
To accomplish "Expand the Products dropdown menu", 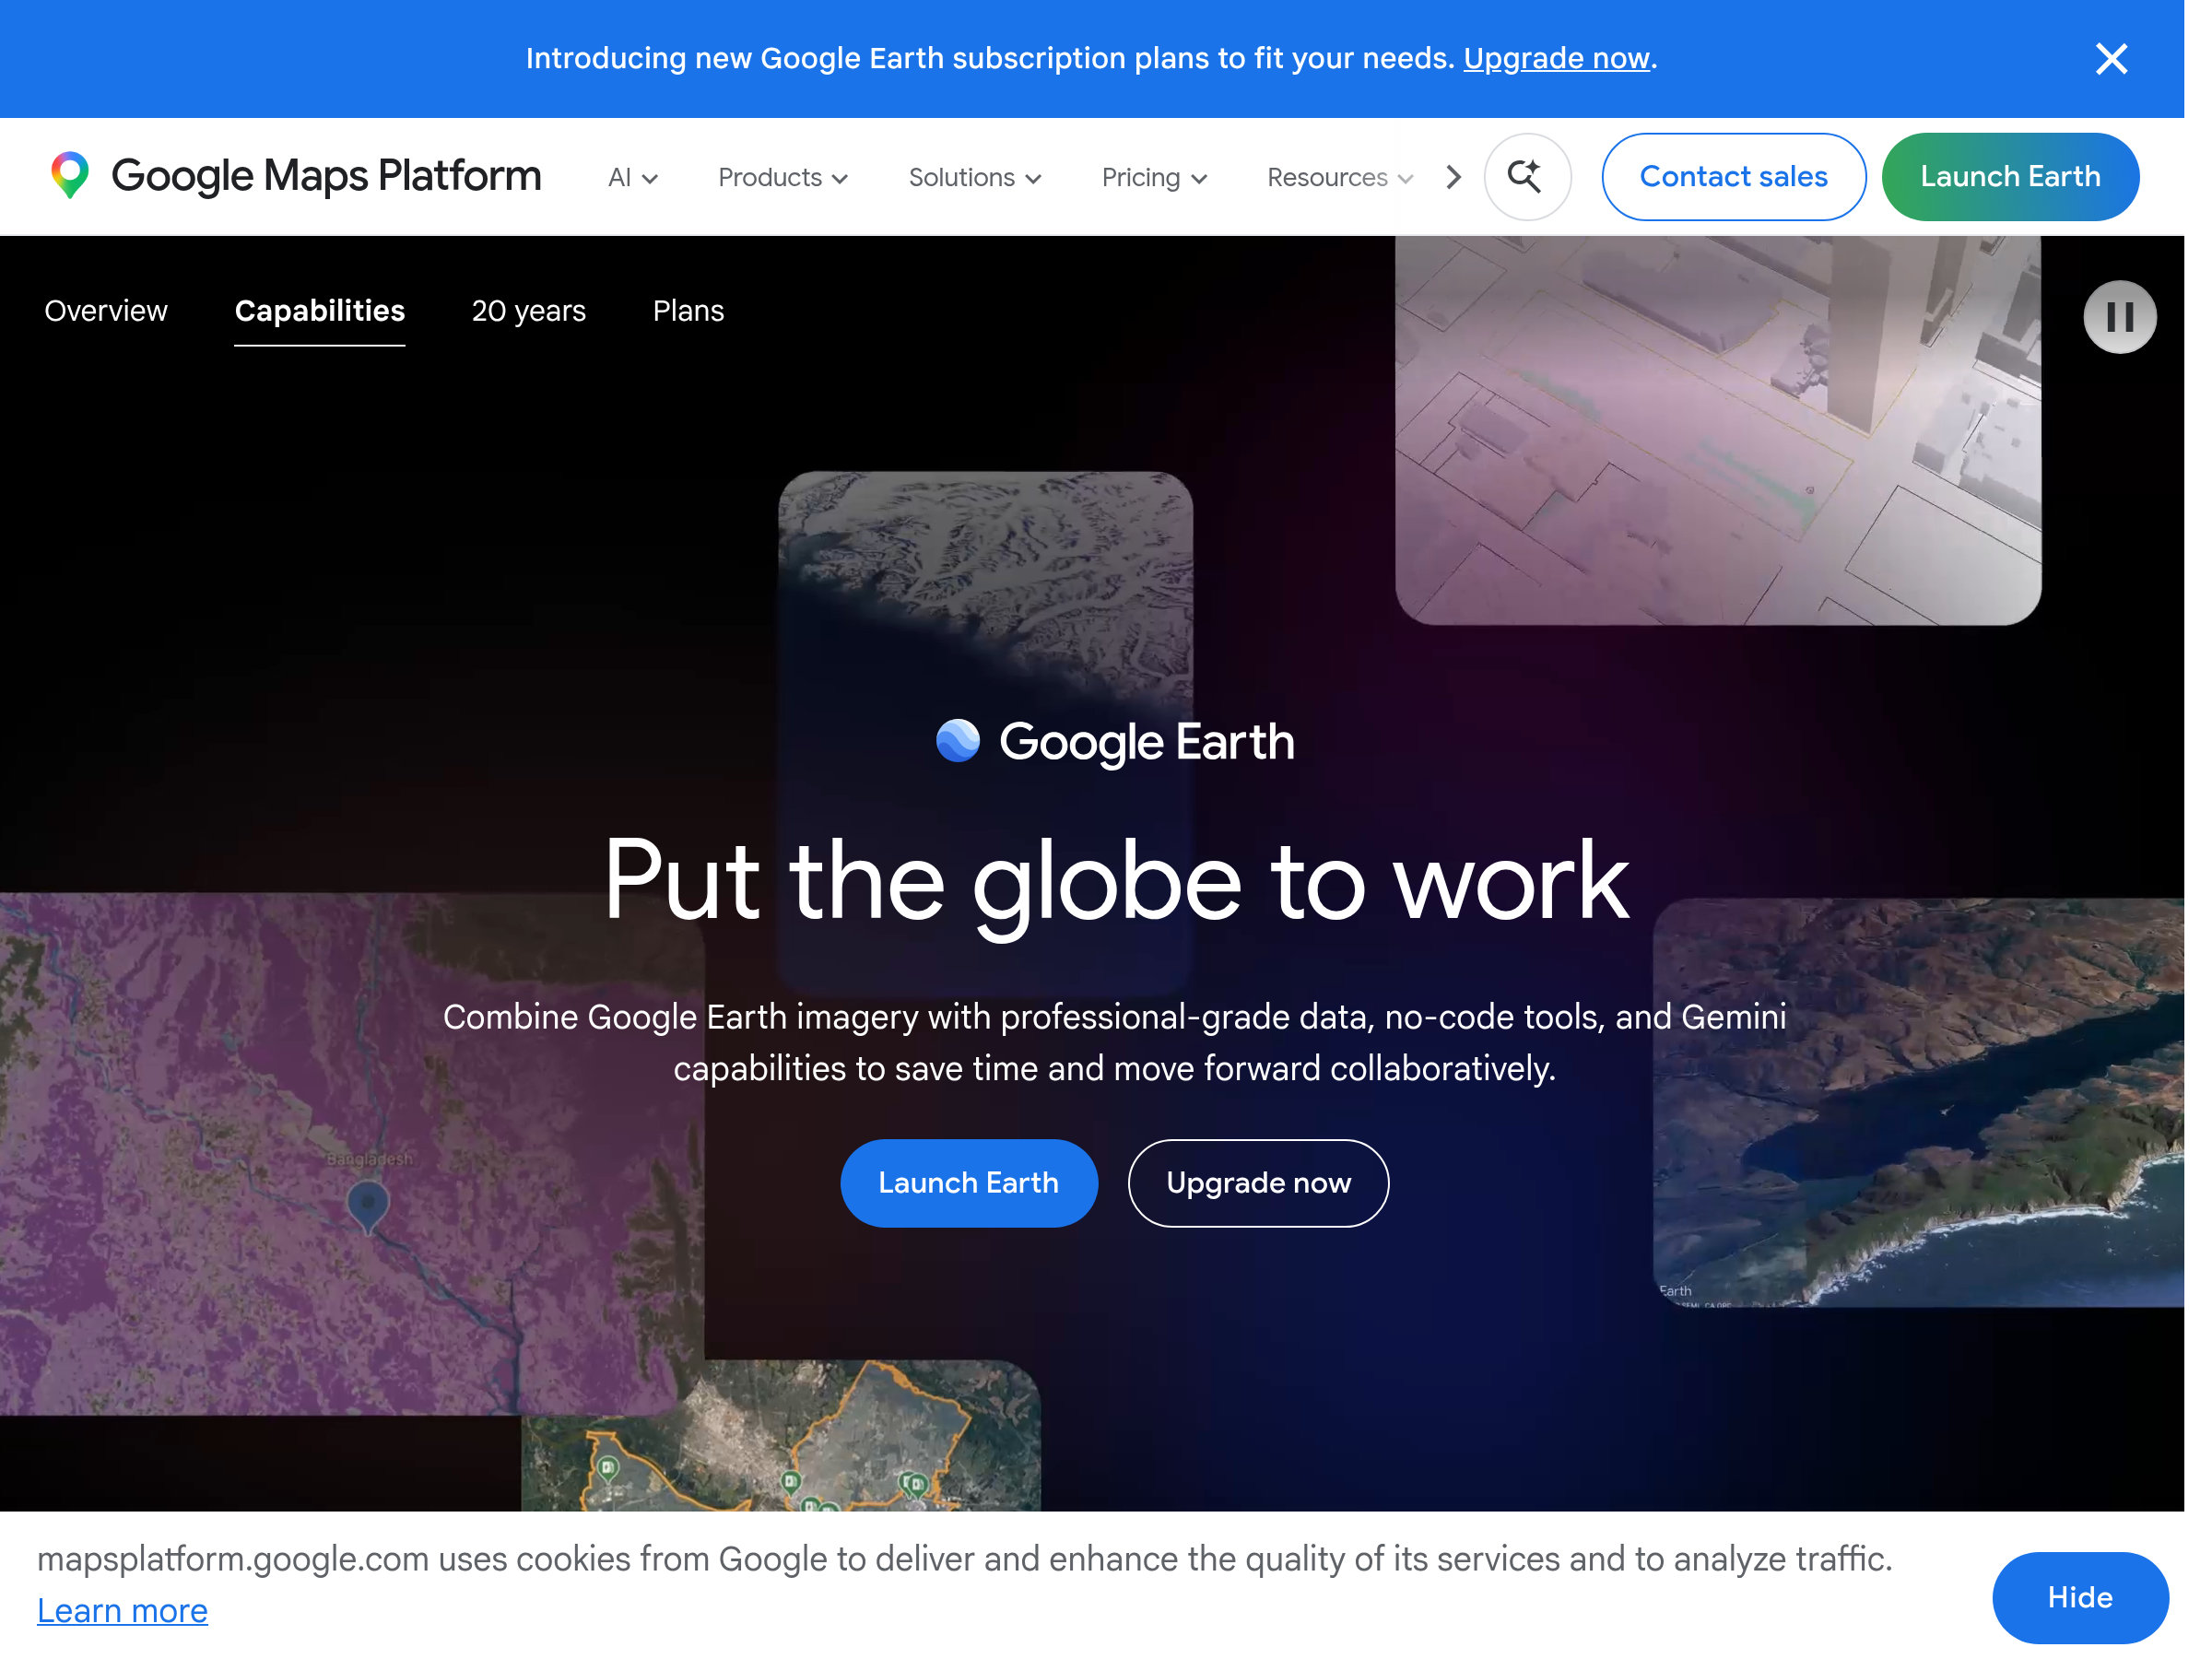I will (783, 178).
